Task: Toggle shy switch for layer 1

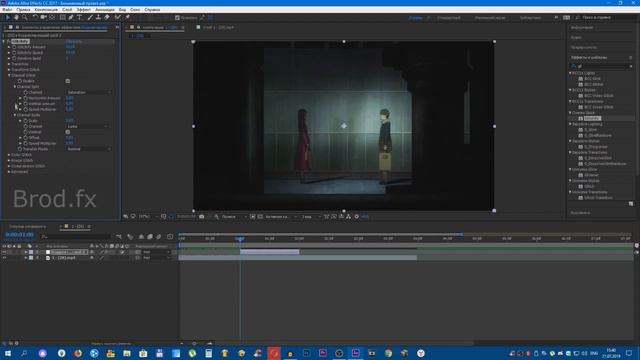Action: click(x=92, y=252)
